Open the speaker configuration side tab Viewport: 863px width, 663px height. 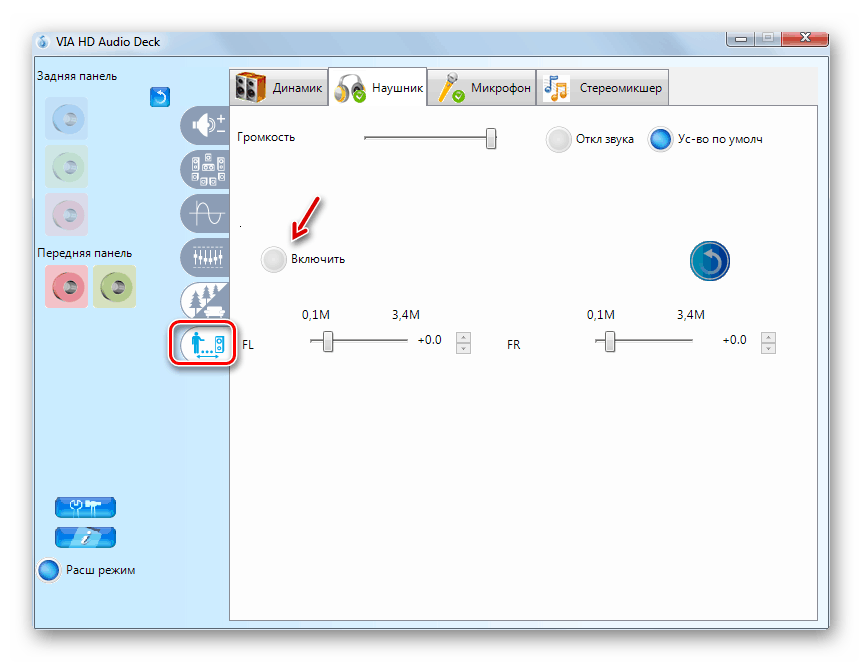pos(205,169)
